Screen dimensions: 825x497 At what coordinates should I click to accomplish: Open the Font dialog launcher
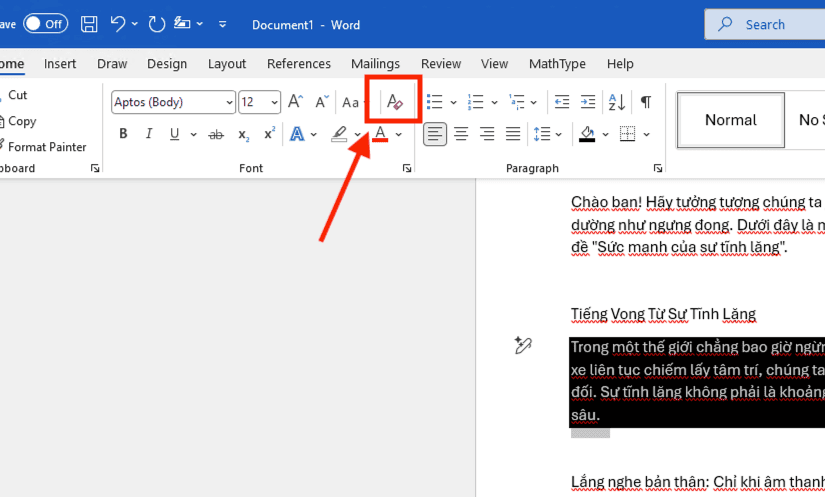pyautogui.click(x=407, y=168)
